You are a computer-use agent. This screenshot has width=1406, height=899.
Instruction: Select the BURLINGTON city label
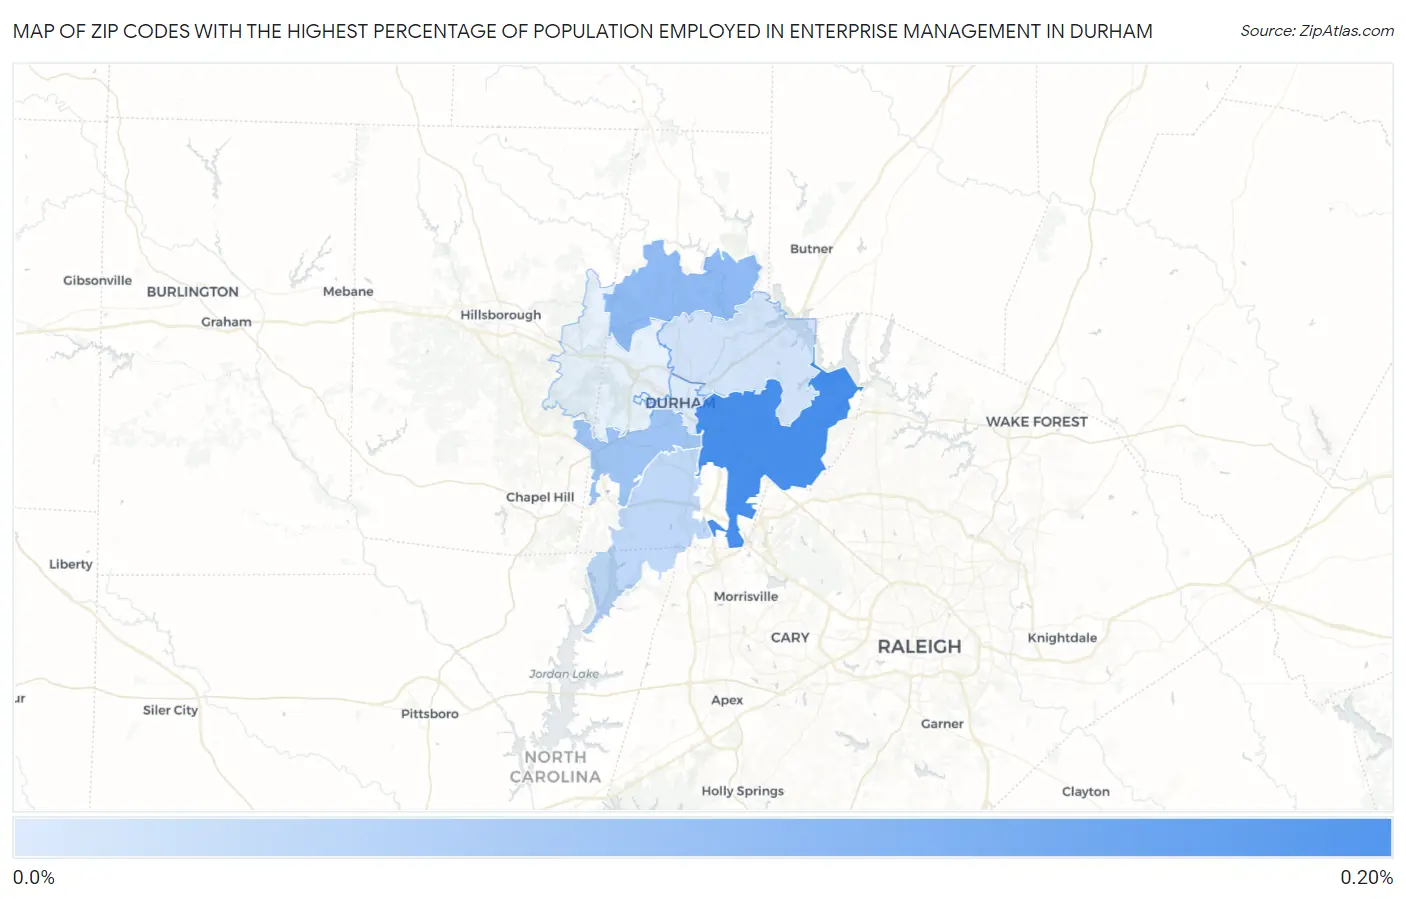pos(192,292)
